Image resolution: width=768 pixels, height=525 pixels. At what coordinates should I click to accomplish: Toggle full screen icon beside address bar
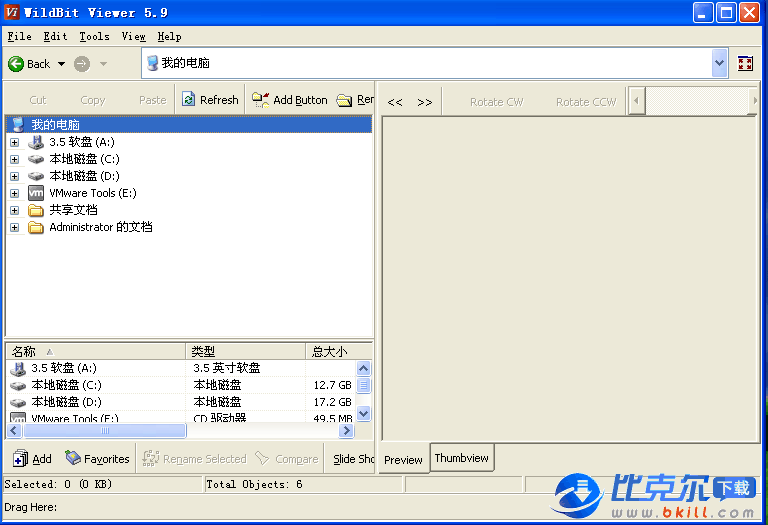click(745, 63)
